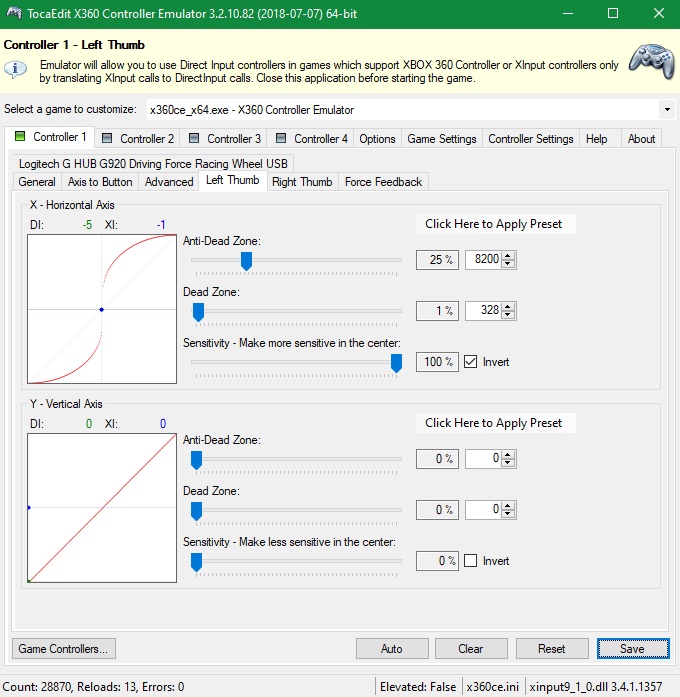Image resolution: width=680 pixels, height=697 pixels.
Task: Click Y Anti-Dead Zone 0 % field
Action: coord(437,459)
